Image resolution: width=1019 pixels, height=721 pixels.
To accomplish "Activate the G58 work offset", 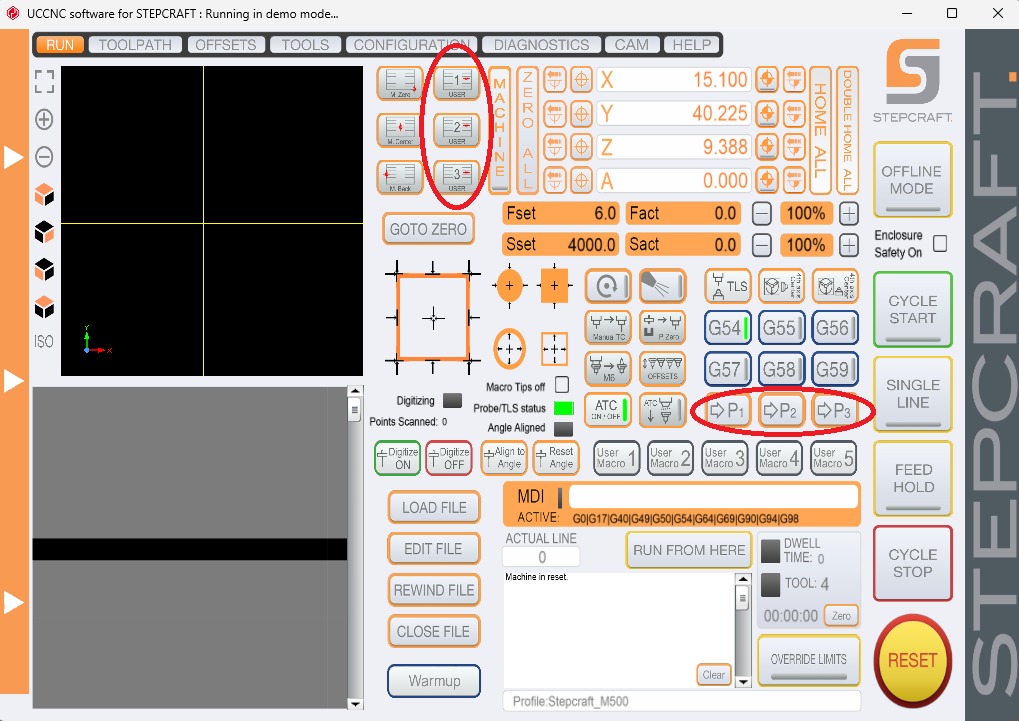I will point(782,369).
